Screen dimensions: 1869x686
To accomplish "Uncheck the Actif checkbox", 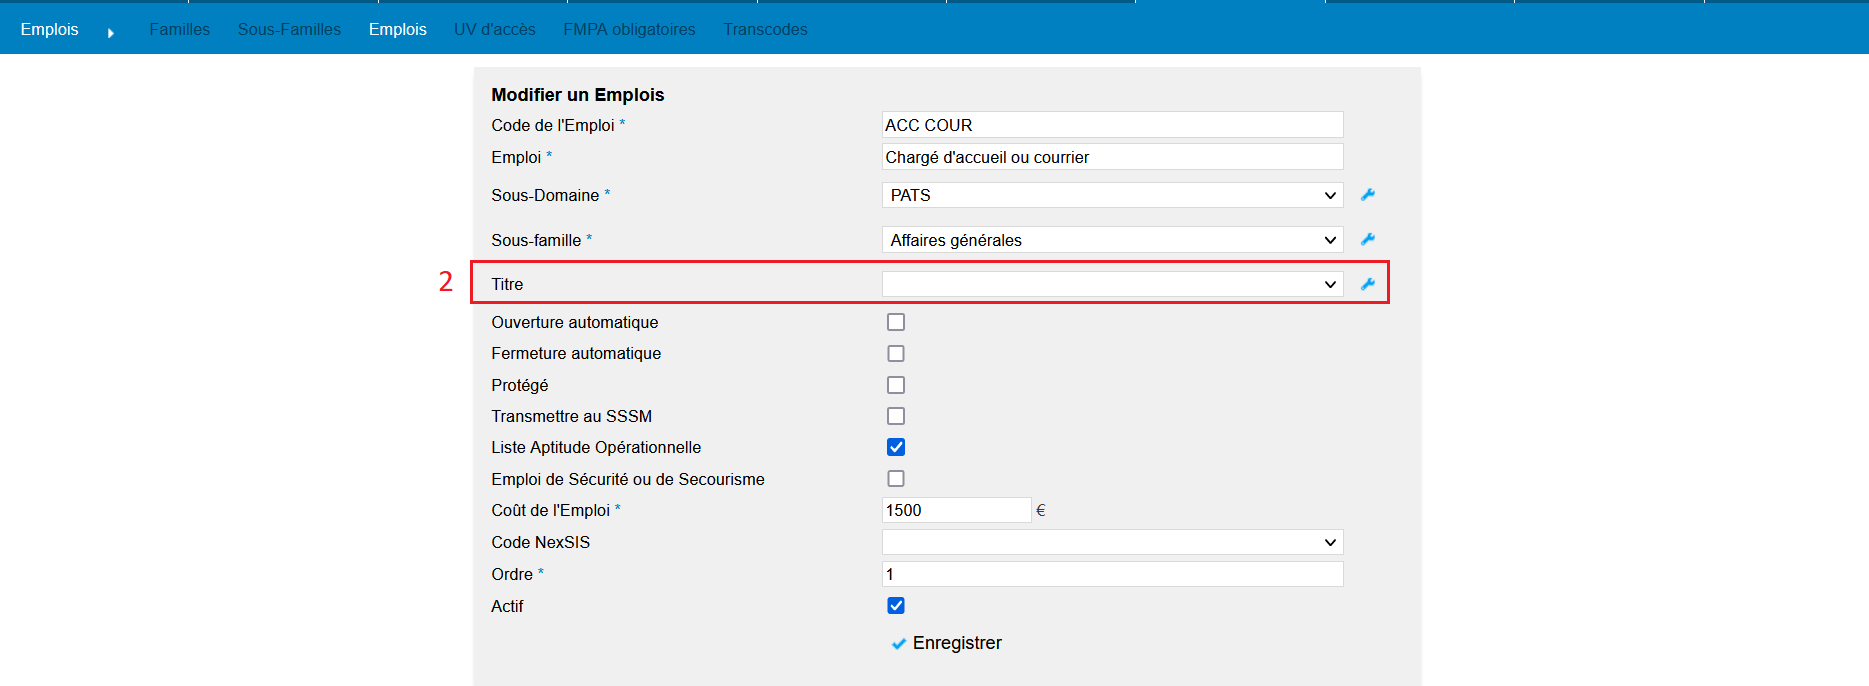I will pos(896,606).
